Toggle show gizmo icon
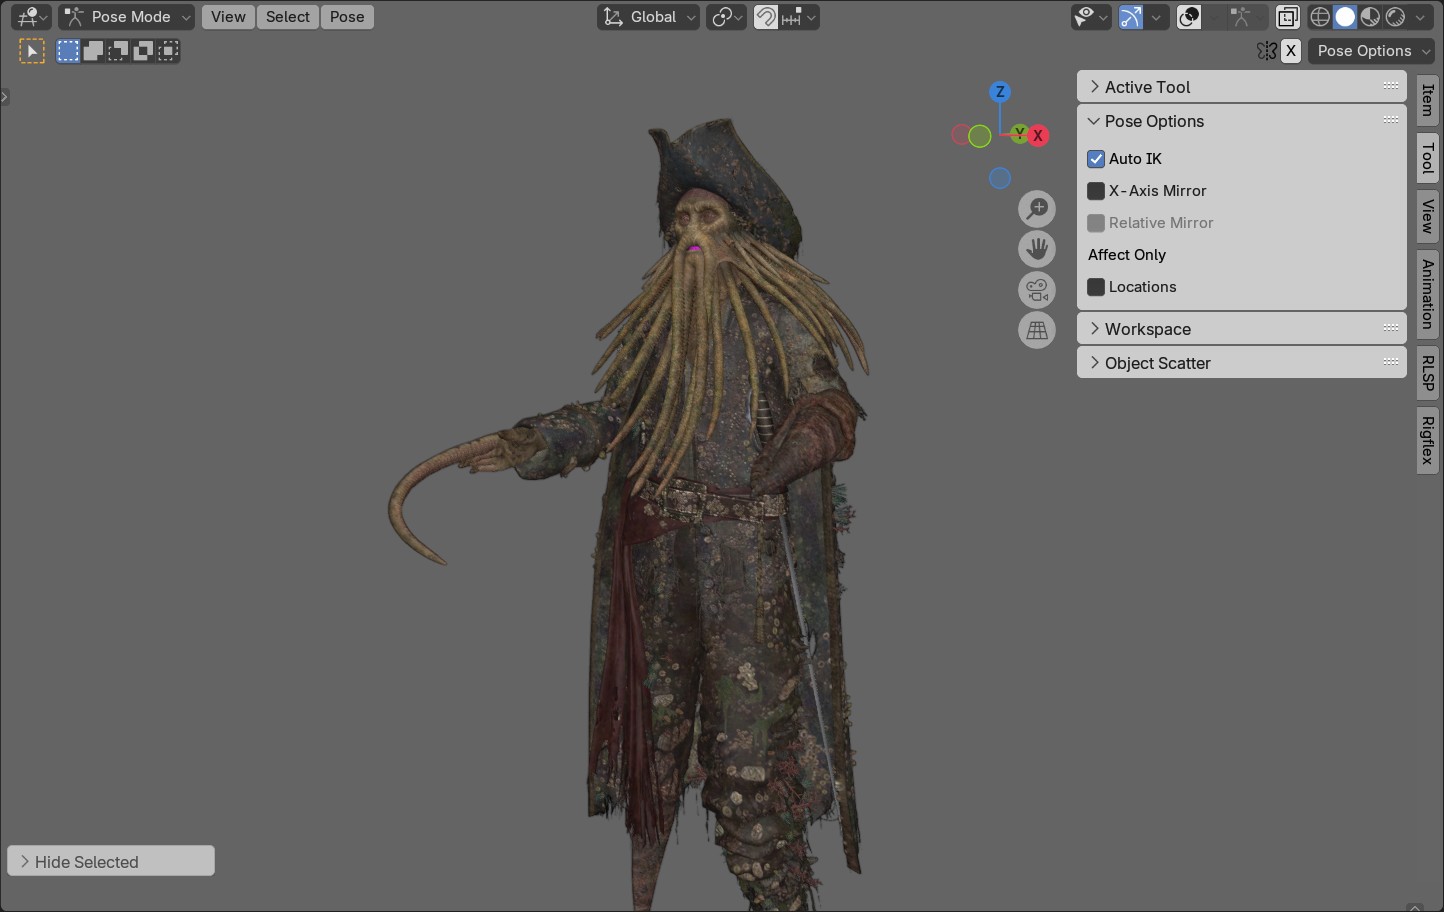 tap(1131, 17)
